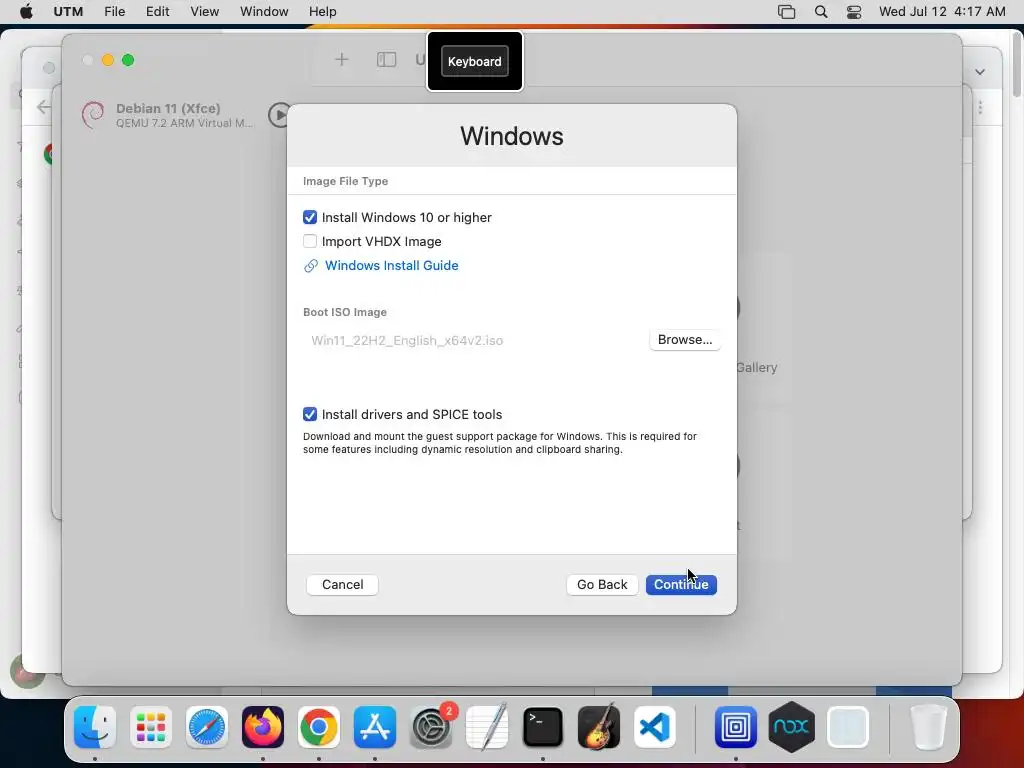
Task: Click the plus icon in the UTM toolbar
Action: click(x=342, y=60)
